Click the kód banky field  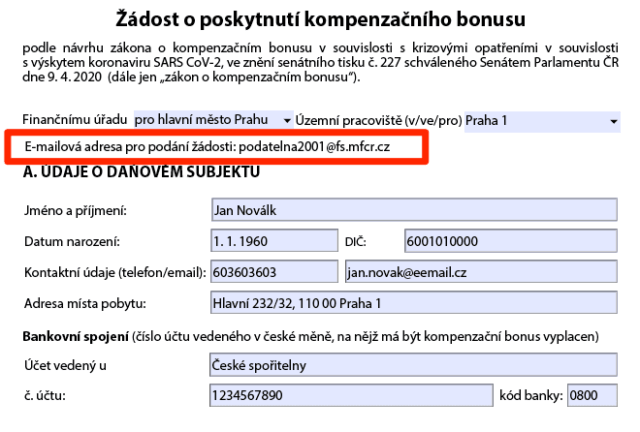pos(592,395)
